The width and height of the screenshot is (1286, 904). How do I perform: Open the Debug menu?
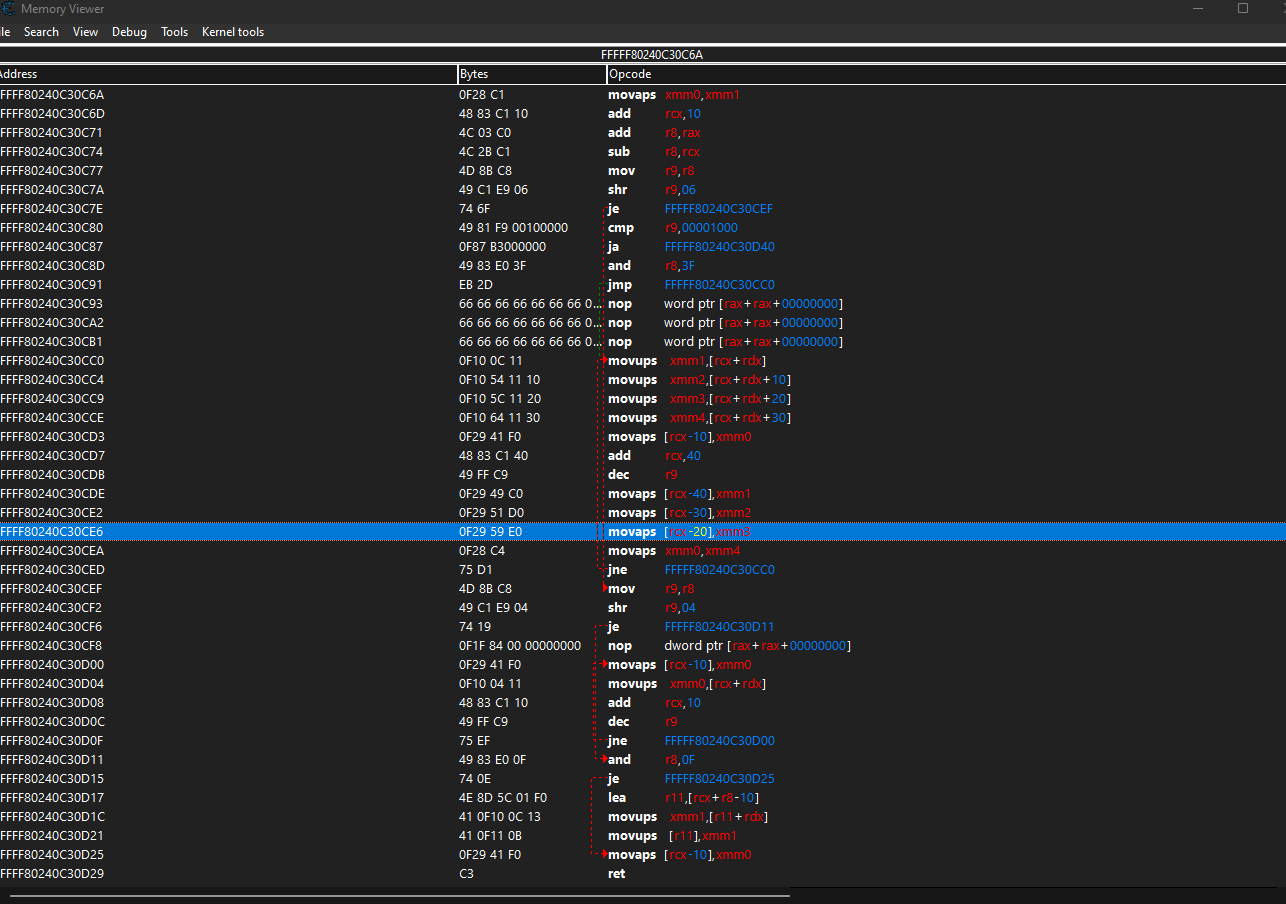[x=129, y=32]
